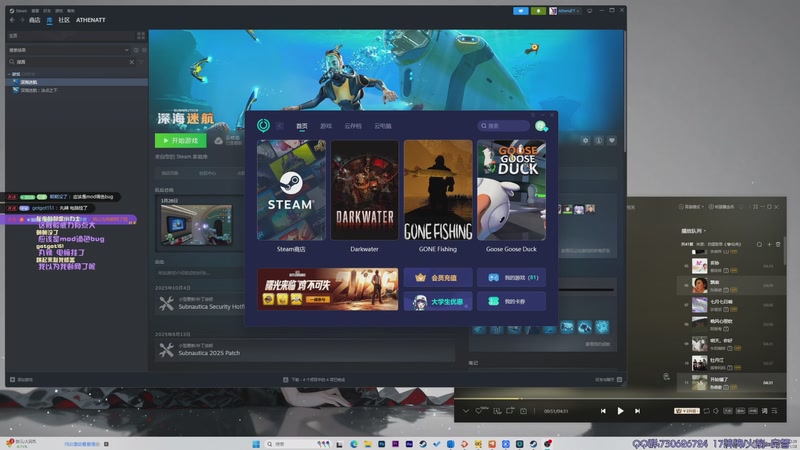Open the 商店 tab in Steam
This screenshot has width=800, height=450.
pos(35,20)
